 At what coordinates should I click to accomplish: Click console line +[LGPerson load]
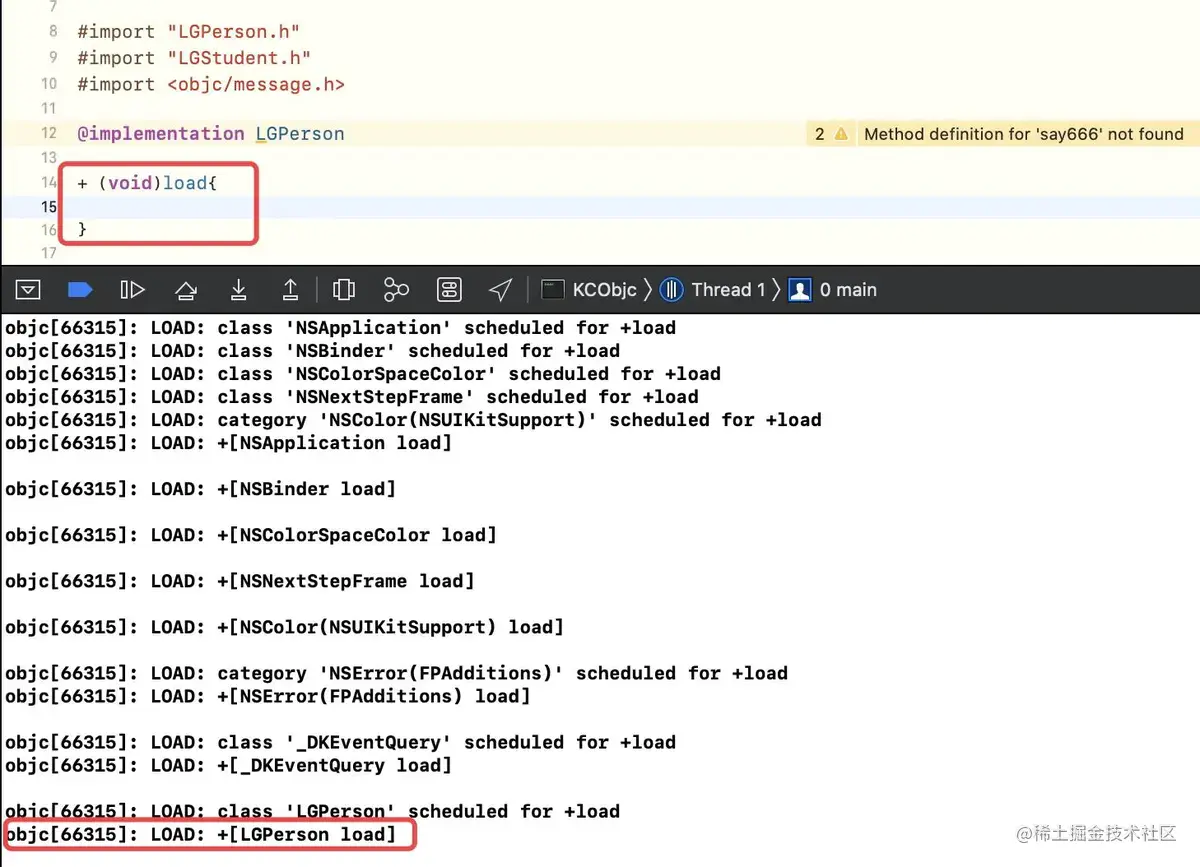(201, 834)
